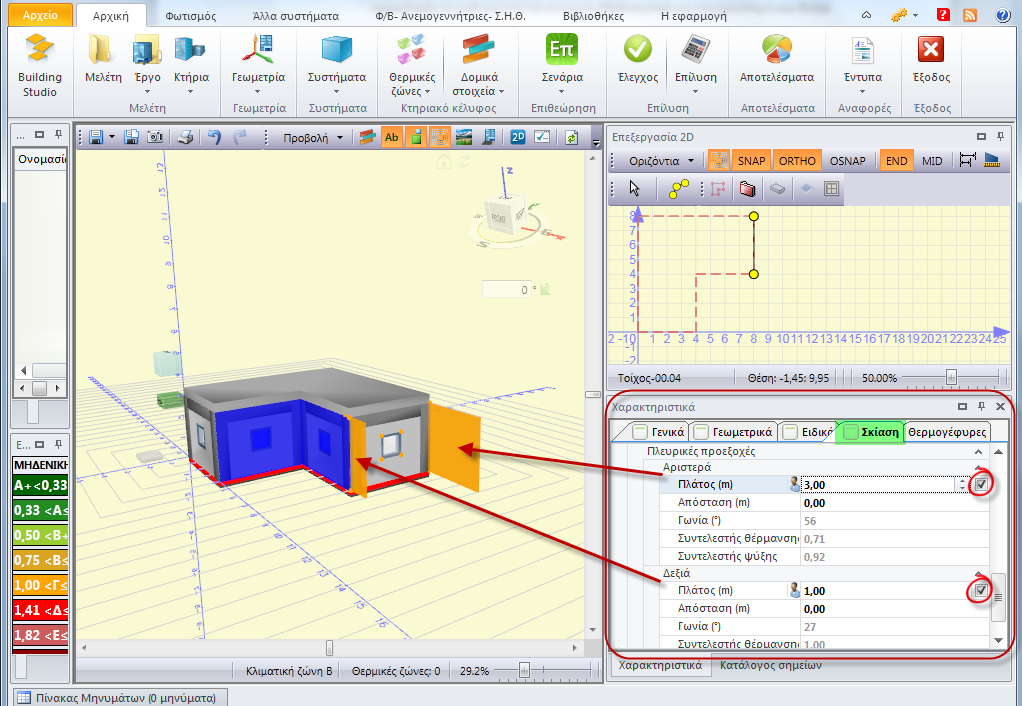Click the landscape background icon
The height and width of the screenshot is (706, 1022).
click(x=464, y=137)
